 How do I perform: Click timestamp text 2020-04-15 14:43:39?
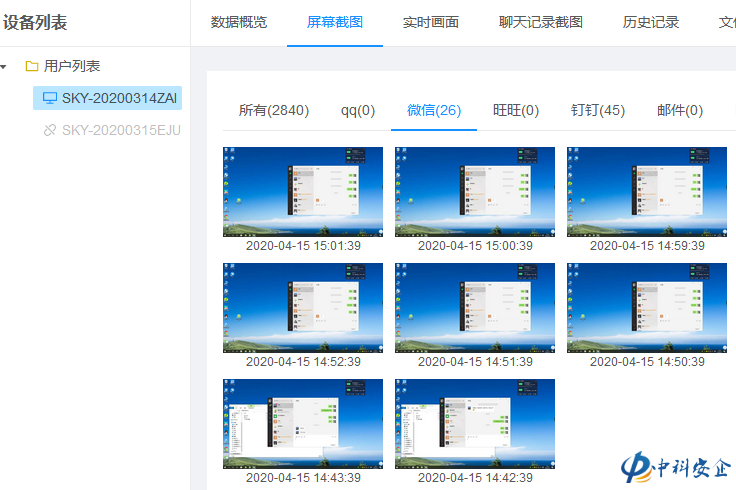[303, 477]
